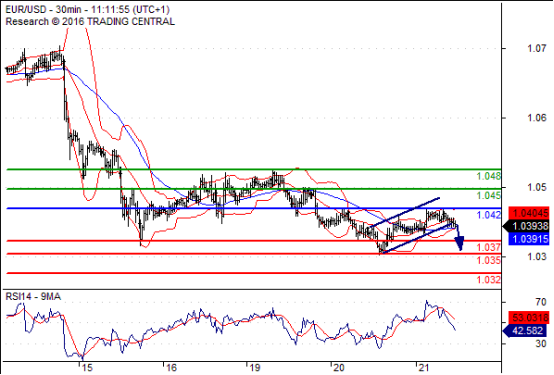Image resolution: width=554 pixels, height=375 pixels.
Task: Click the EUR/USD - 30min chart title
Action: 88,9
